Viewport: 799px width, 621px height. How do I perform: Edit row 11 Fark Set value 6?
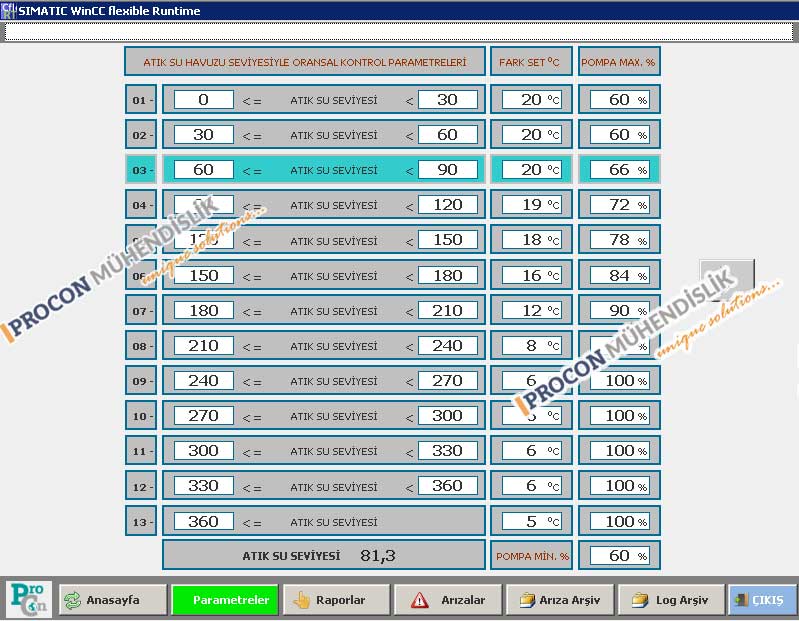(x=531, y=450)
